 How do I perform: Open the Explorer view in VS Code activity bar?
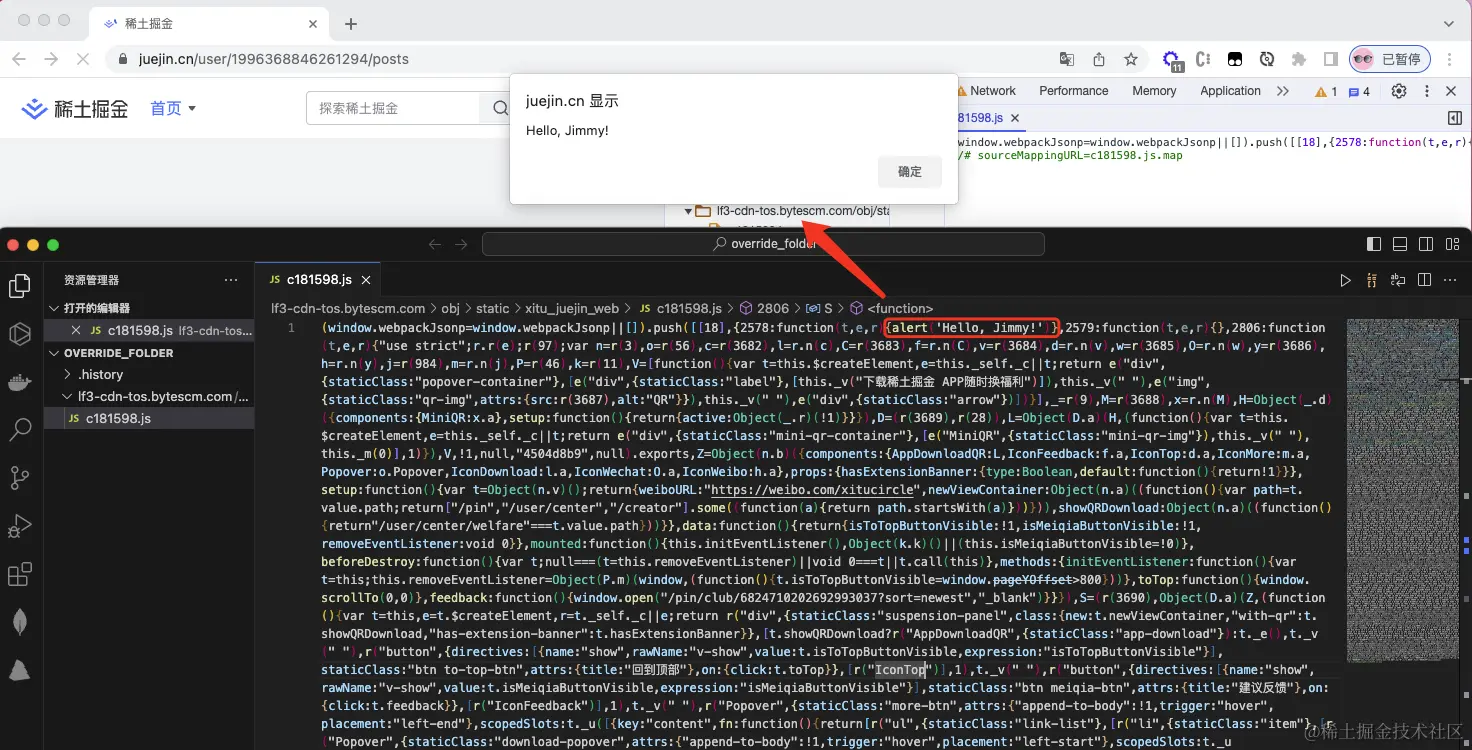(20, 287)
